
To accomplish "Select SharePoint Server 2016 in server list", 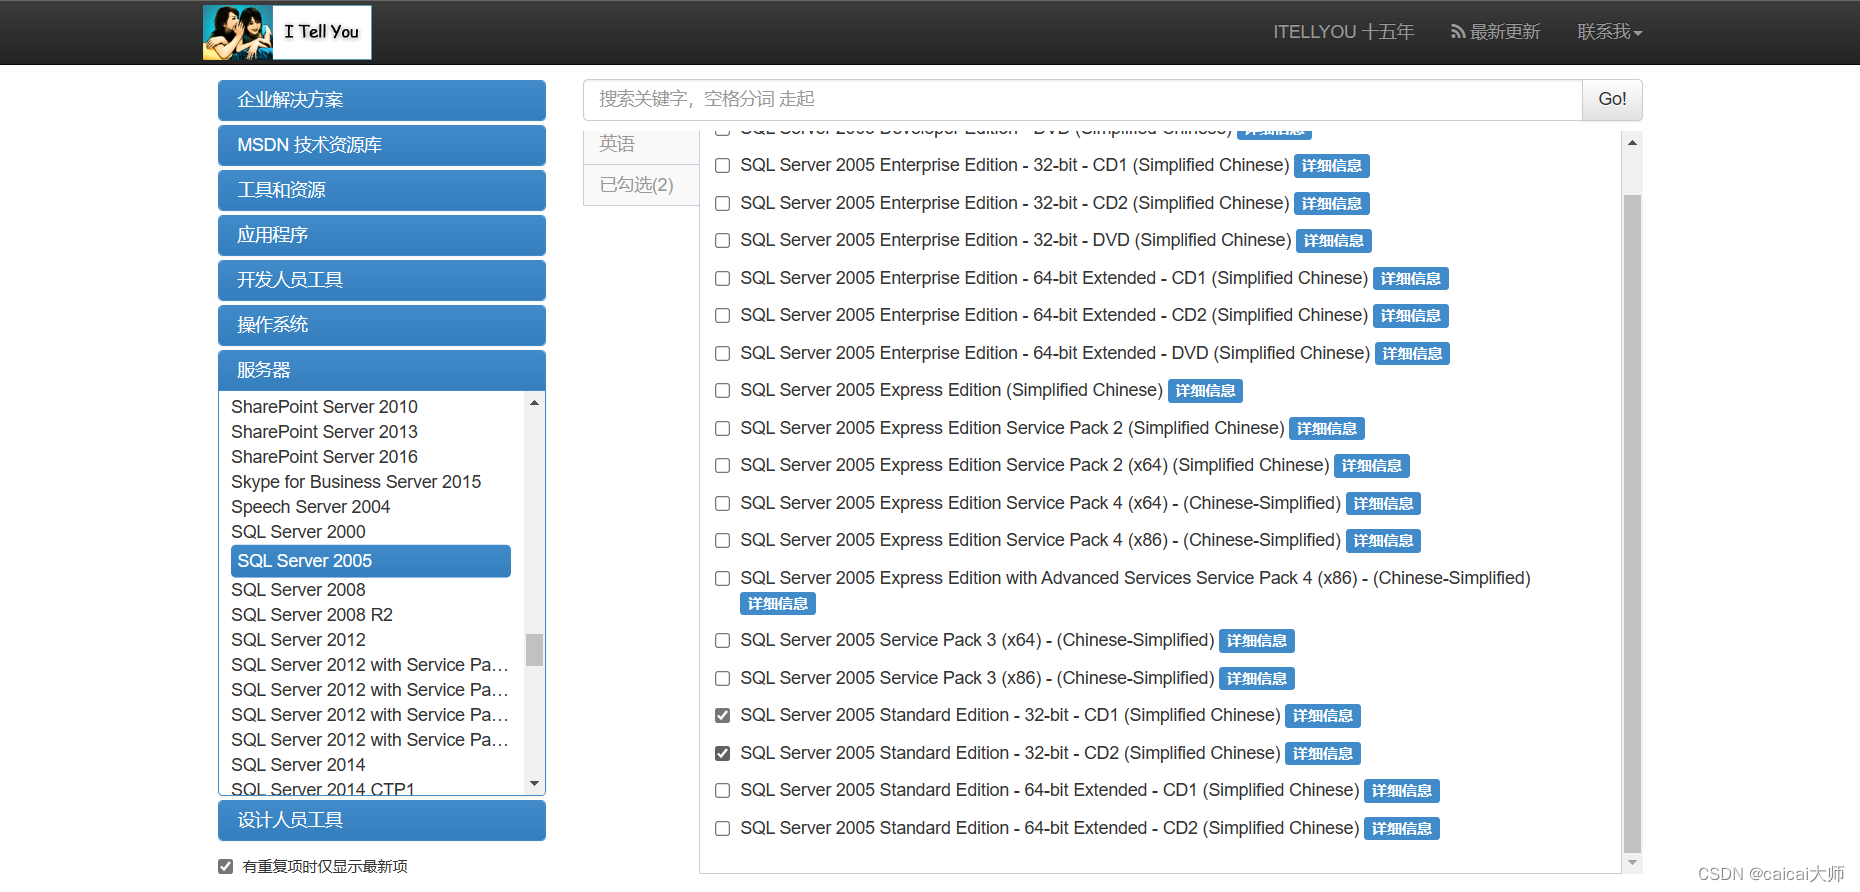I will pos(324,457).
